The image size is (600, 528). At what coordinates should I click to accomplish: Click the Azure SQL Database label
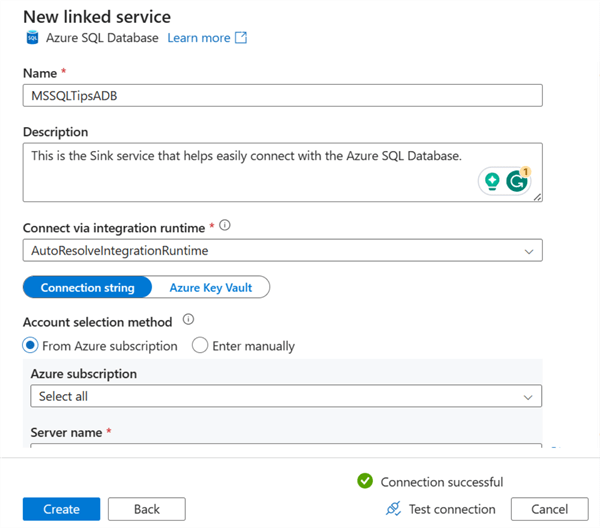tap(102, 38)
